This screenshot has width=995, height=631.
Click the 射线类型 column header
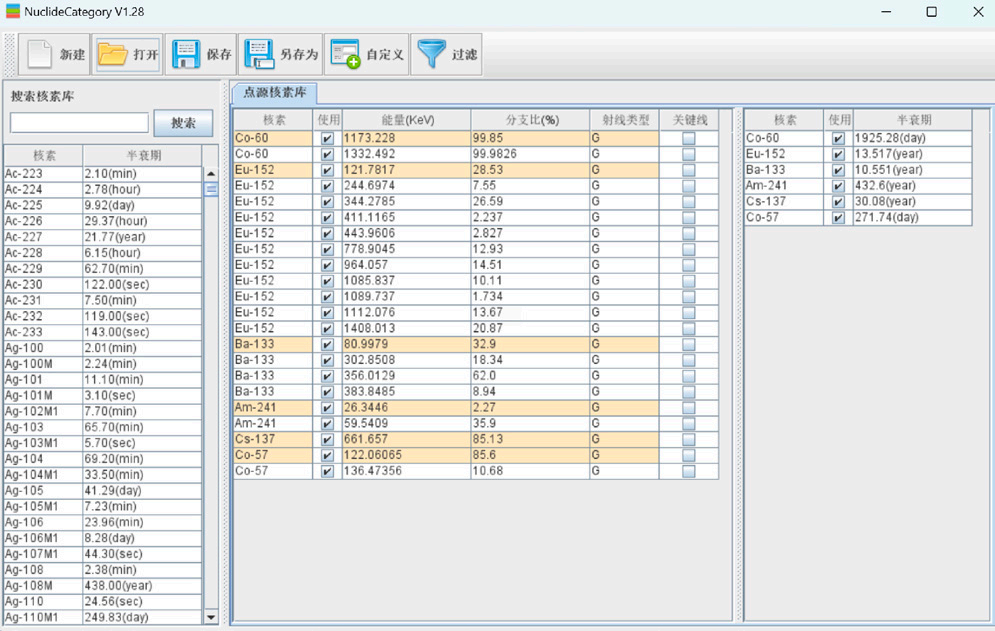tap(625, 120)
